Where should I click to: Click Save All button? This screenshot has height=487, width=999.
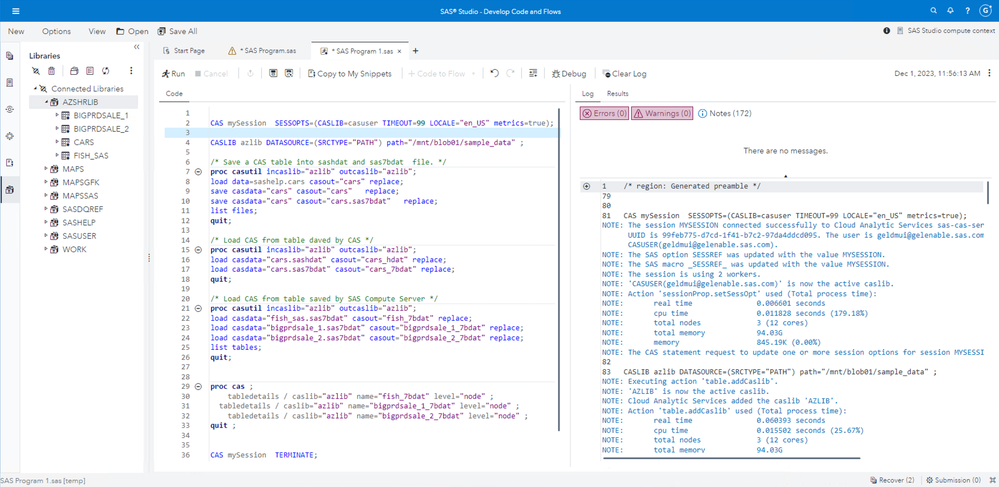pyautogui.click(x=176, y=31)
